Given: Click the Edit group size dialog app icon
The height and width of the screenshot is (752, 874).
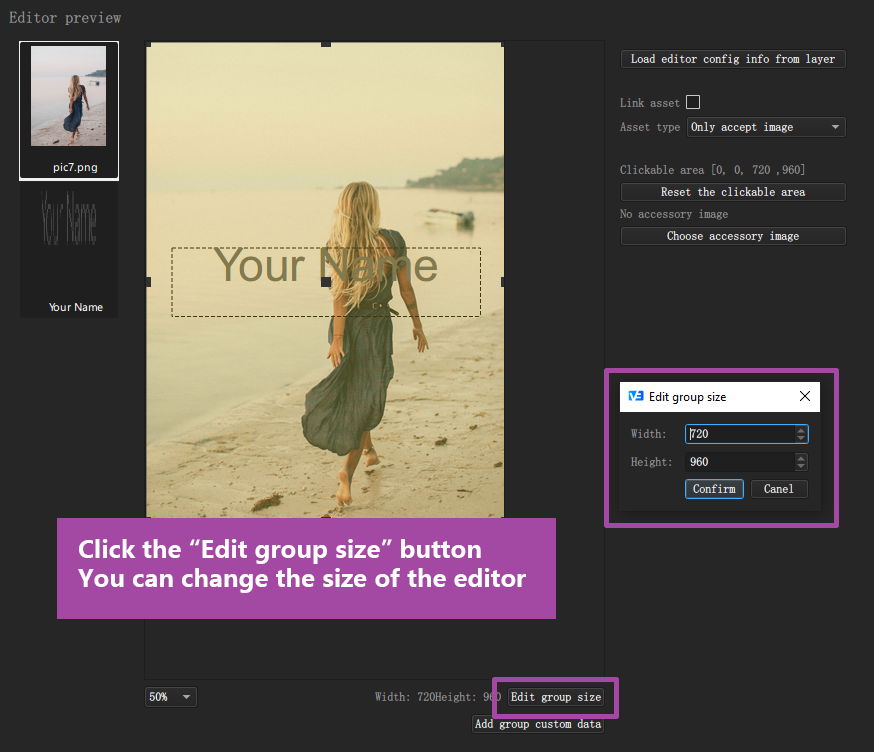Looking at the screenshot, I should (x=635, y=396).
